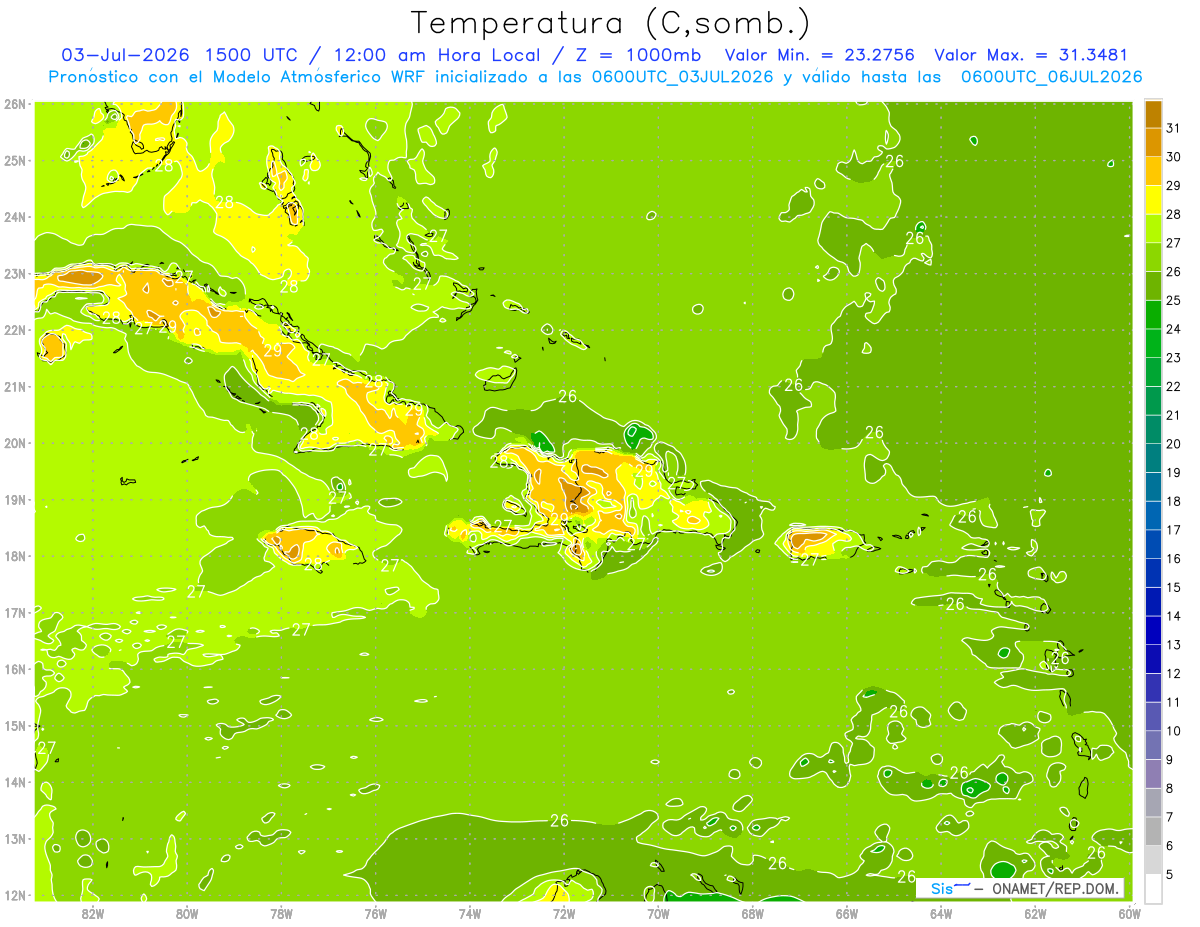Image resolution: width=1200 pixels, height=927 pixels.
Task: Click the longitude axis label 72W
Action: point(564,913)
